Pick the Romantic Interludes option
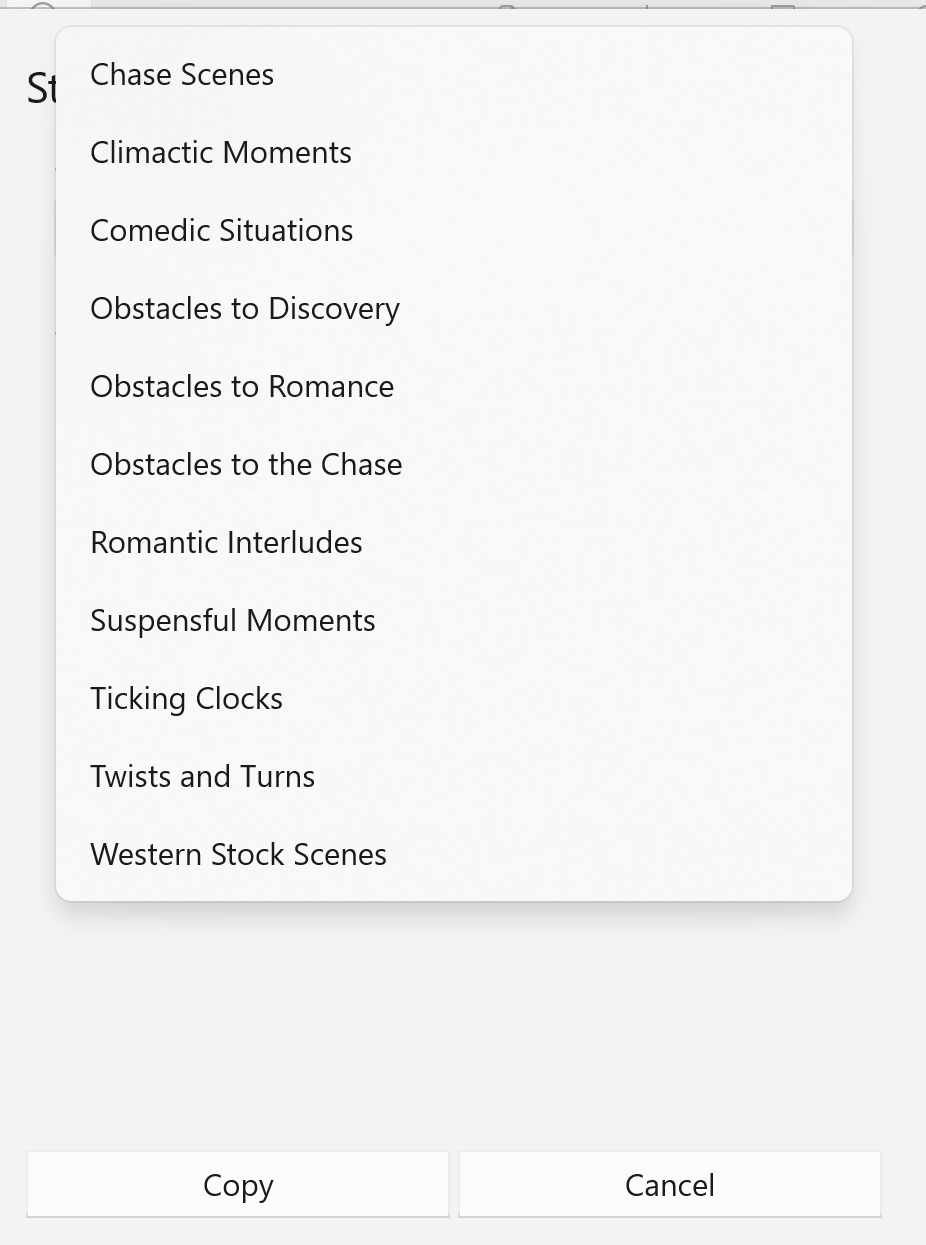This screenshot has width=926, height=1245. [226, 543]
